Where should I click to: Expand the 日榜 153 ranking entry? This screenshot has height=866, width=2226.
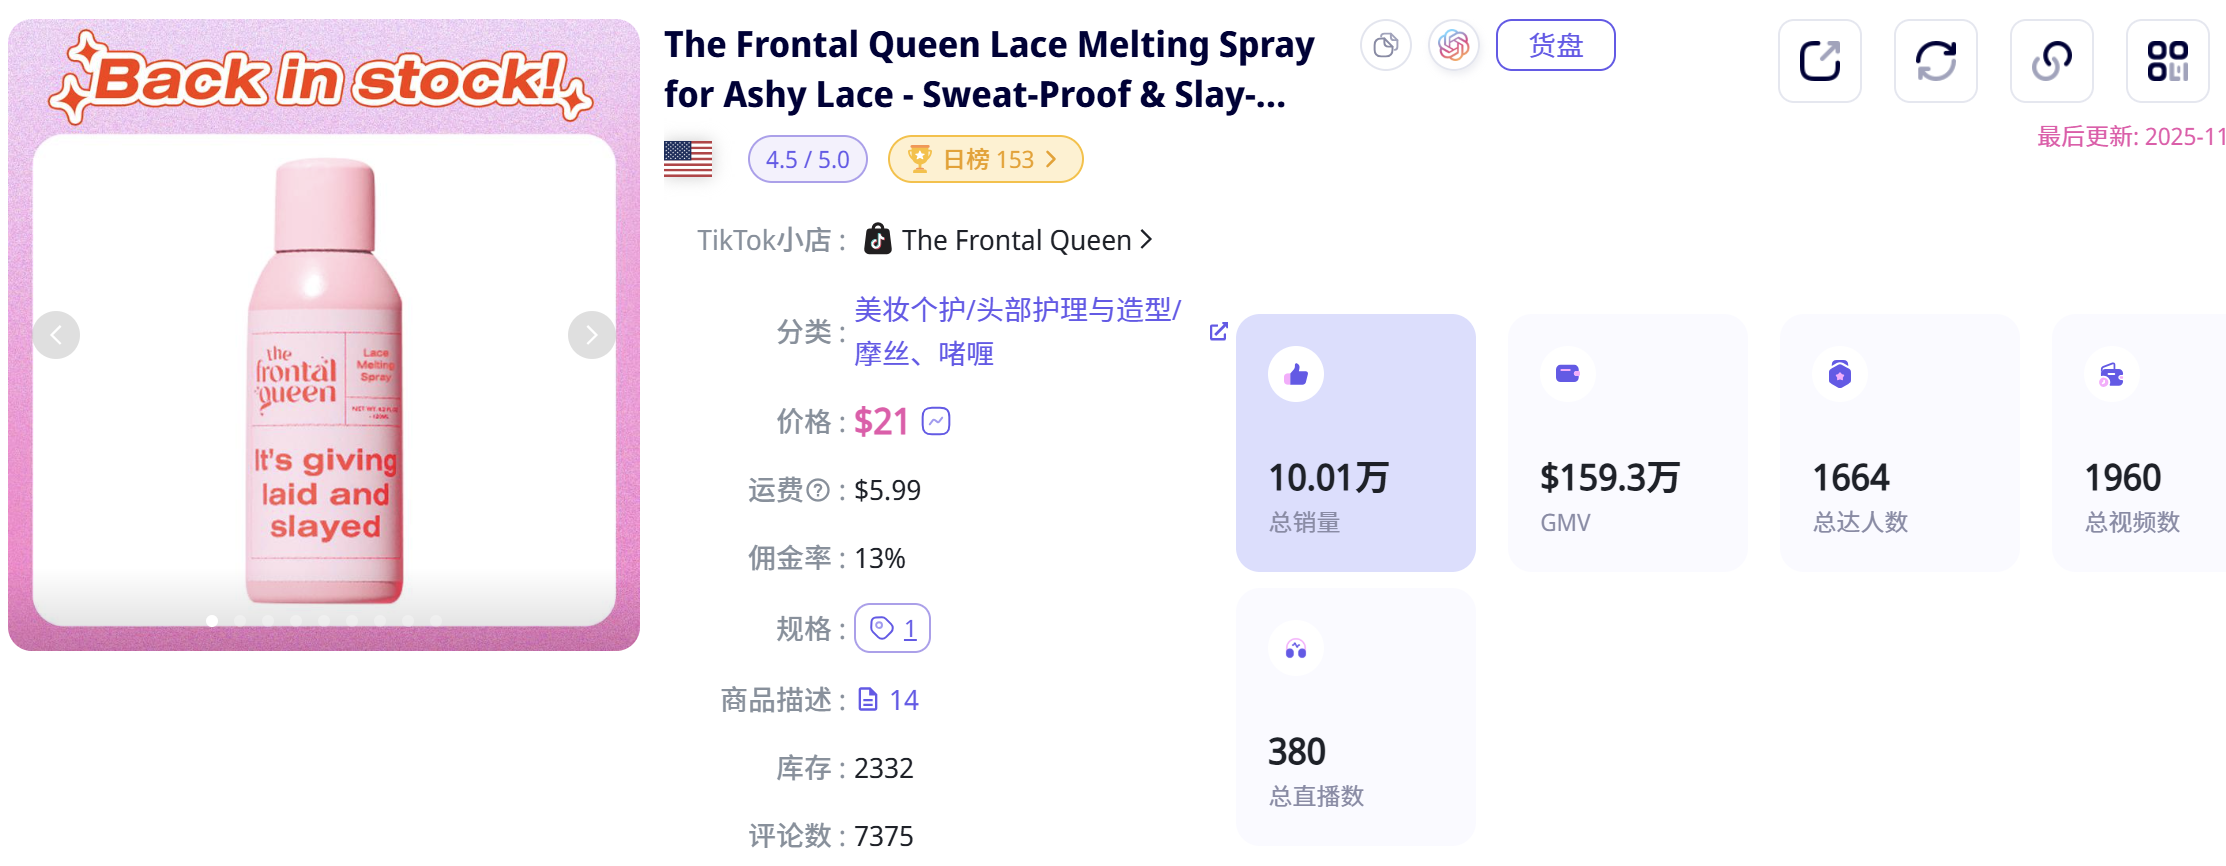point(984,158)
